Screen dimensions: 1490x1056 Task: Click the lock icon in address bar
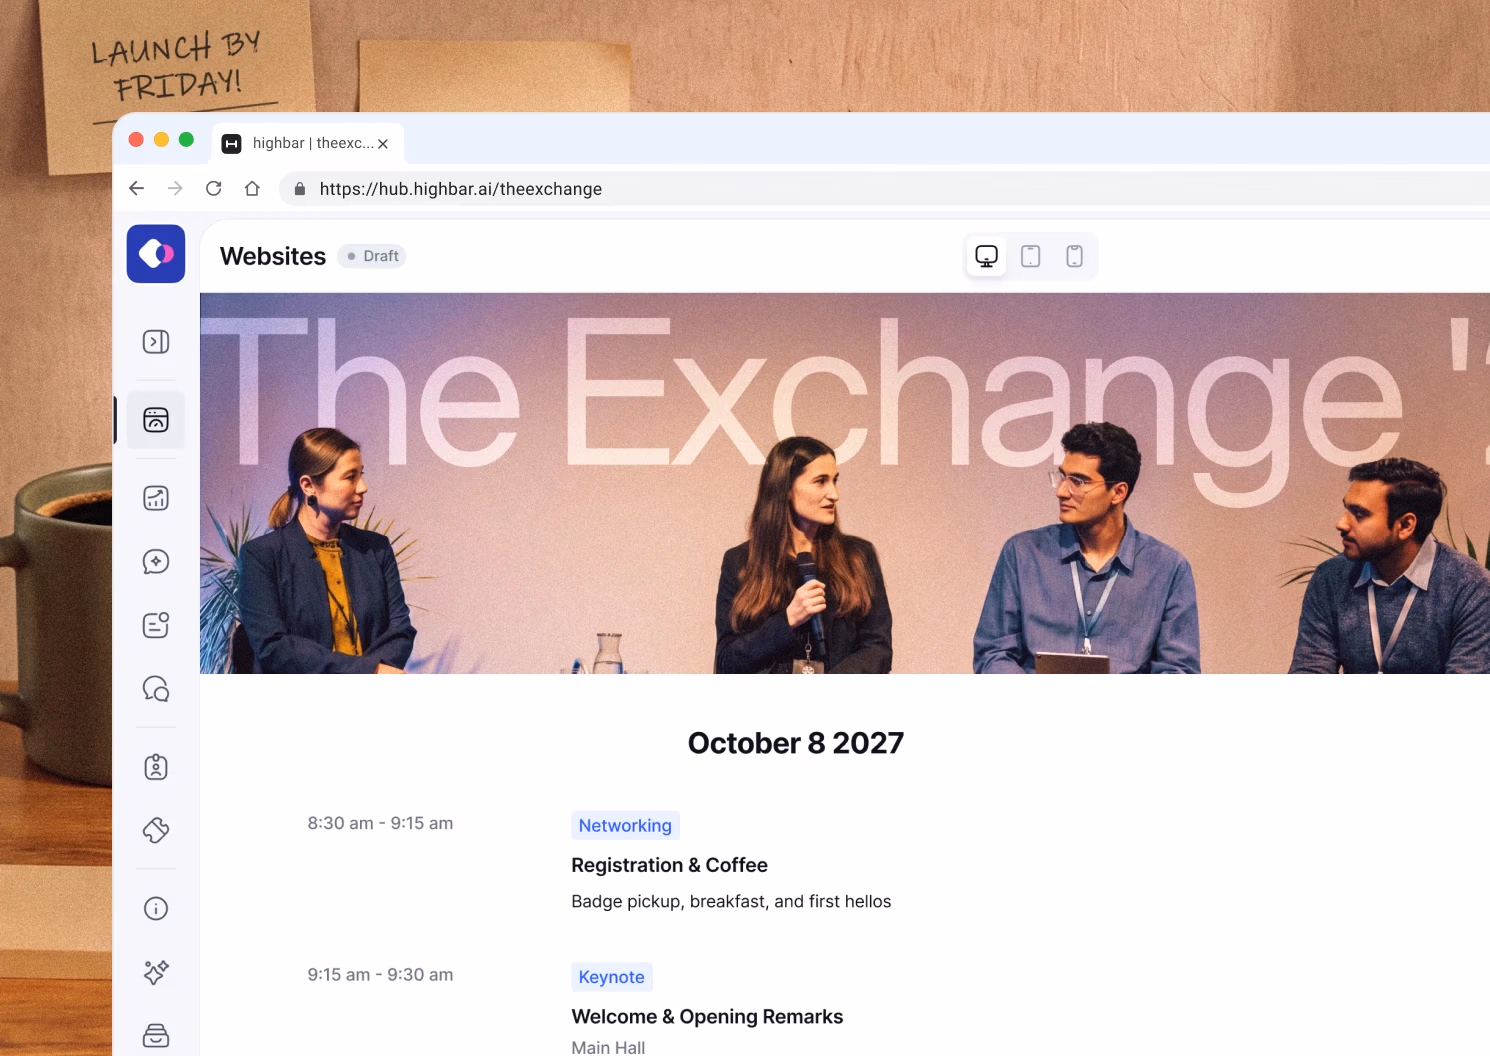coord(299,189)
